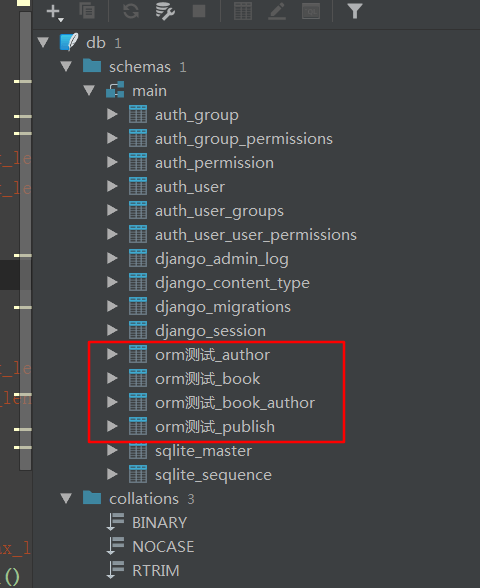Collapse the collations folder
Viewport: 480px width, 588px height.
point(66,498)
